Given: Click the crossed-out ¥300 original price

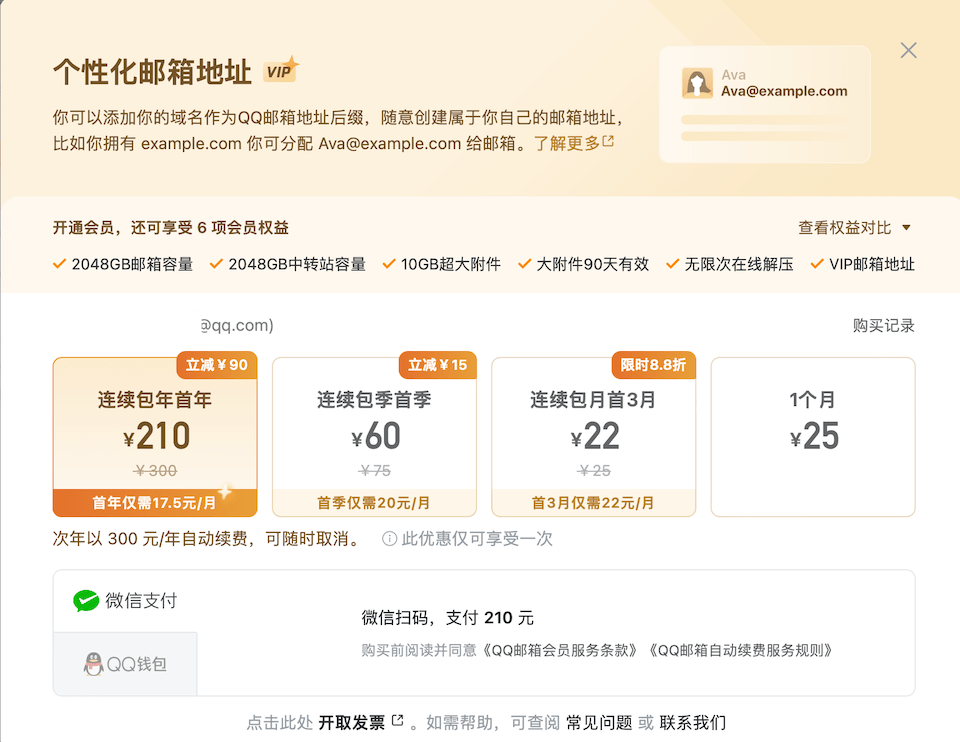Looking at the screenshot, I should (x=155, y=471).
